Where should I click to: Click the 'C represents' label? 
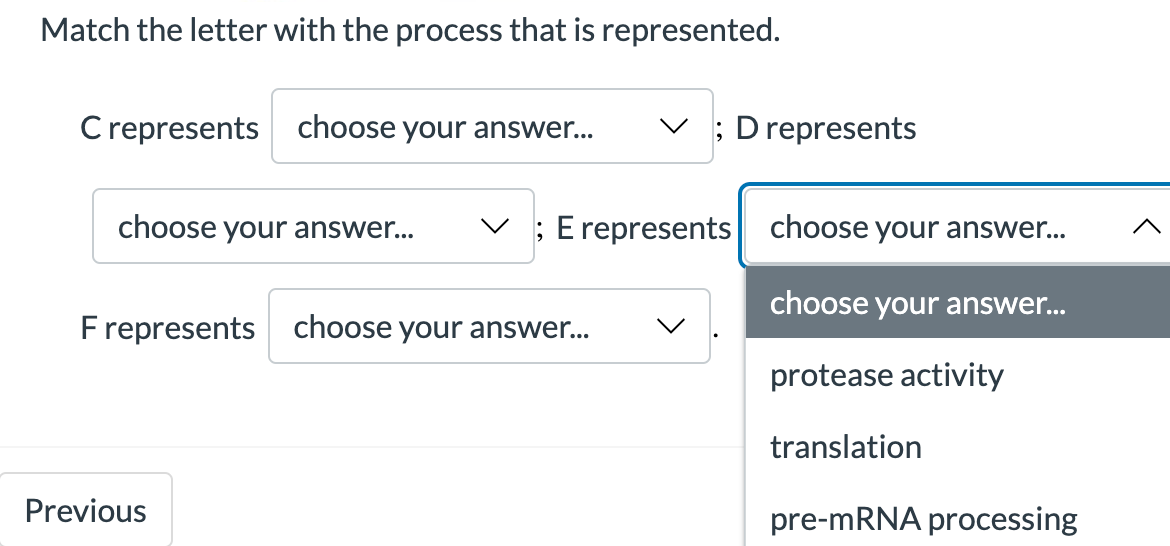pos(169,128)
